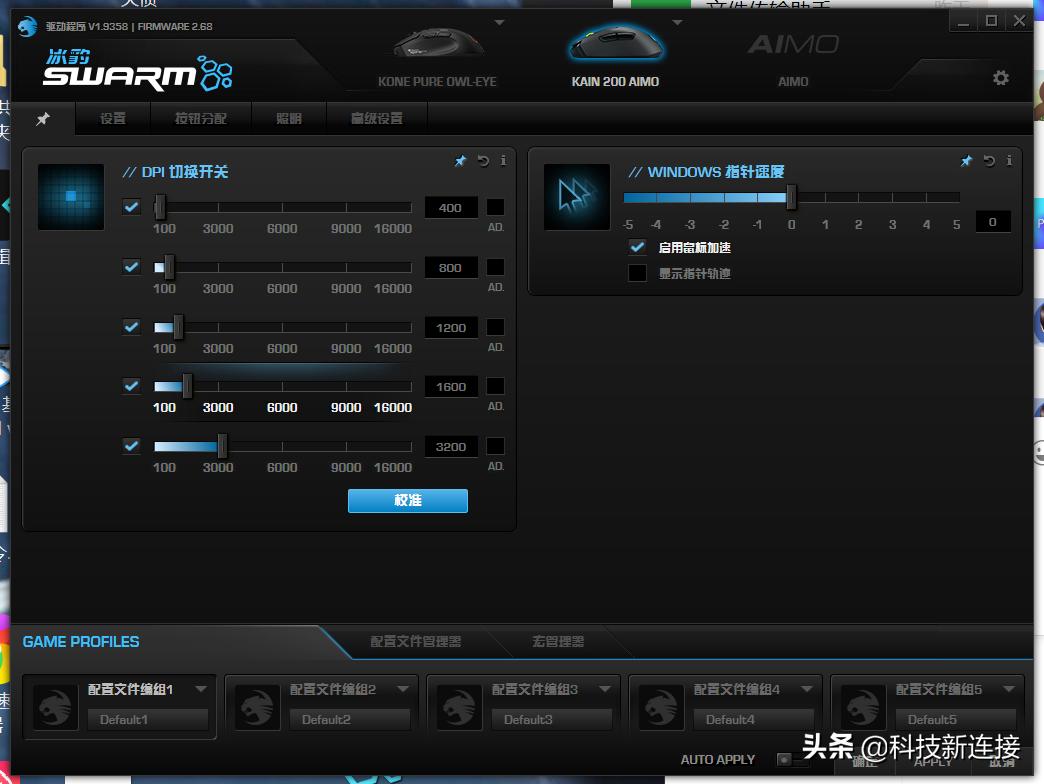
Task: Select the Default2 profile
Action: click(350, 719)
